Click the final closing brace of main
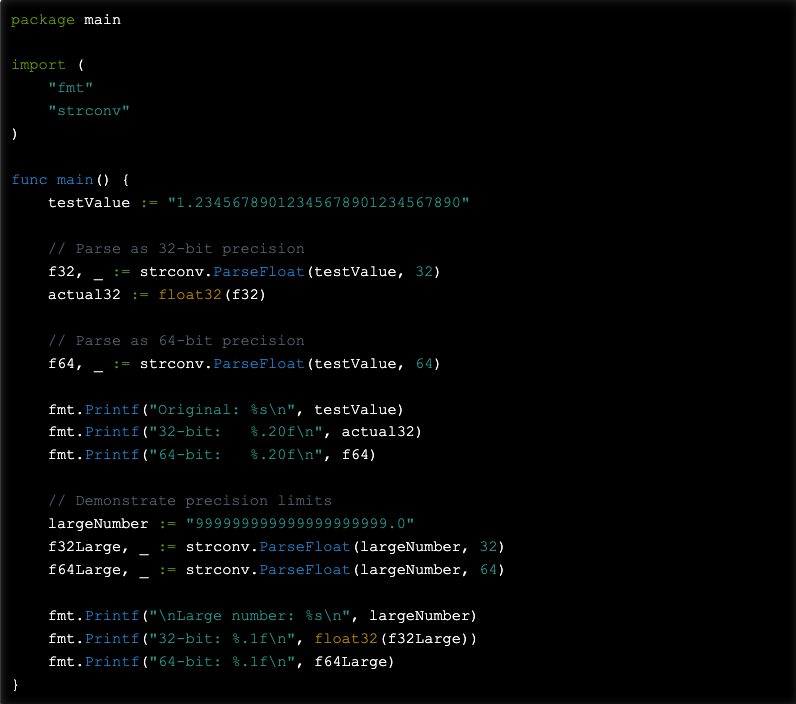796x704 pixels. [x=15, y=685]
